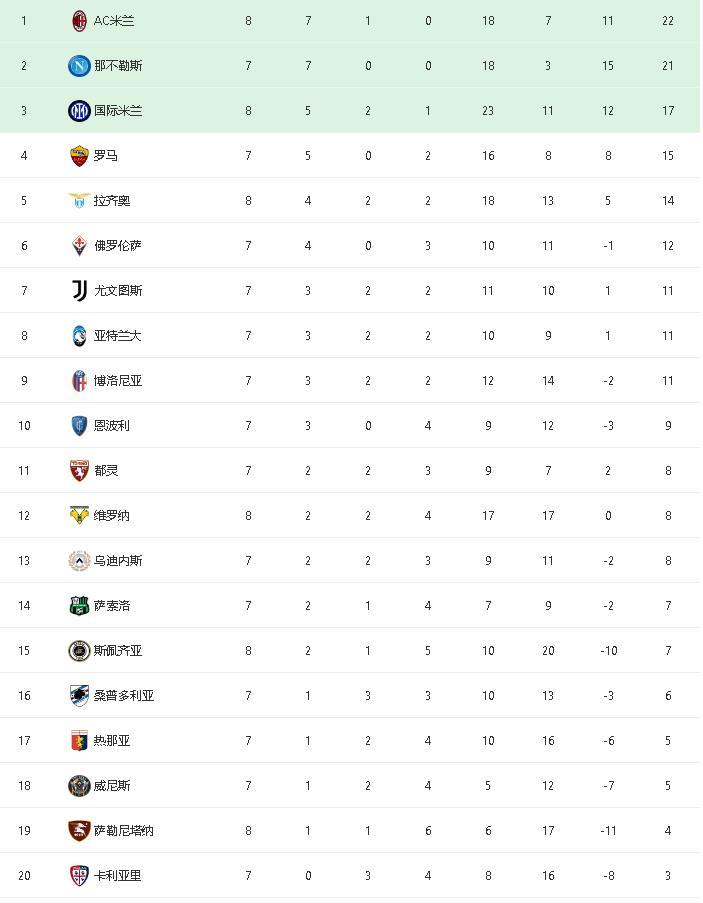Open the 斯佩齐亚 team link
Viewport: 703px width, 903px height.
(x=118, y=650)
